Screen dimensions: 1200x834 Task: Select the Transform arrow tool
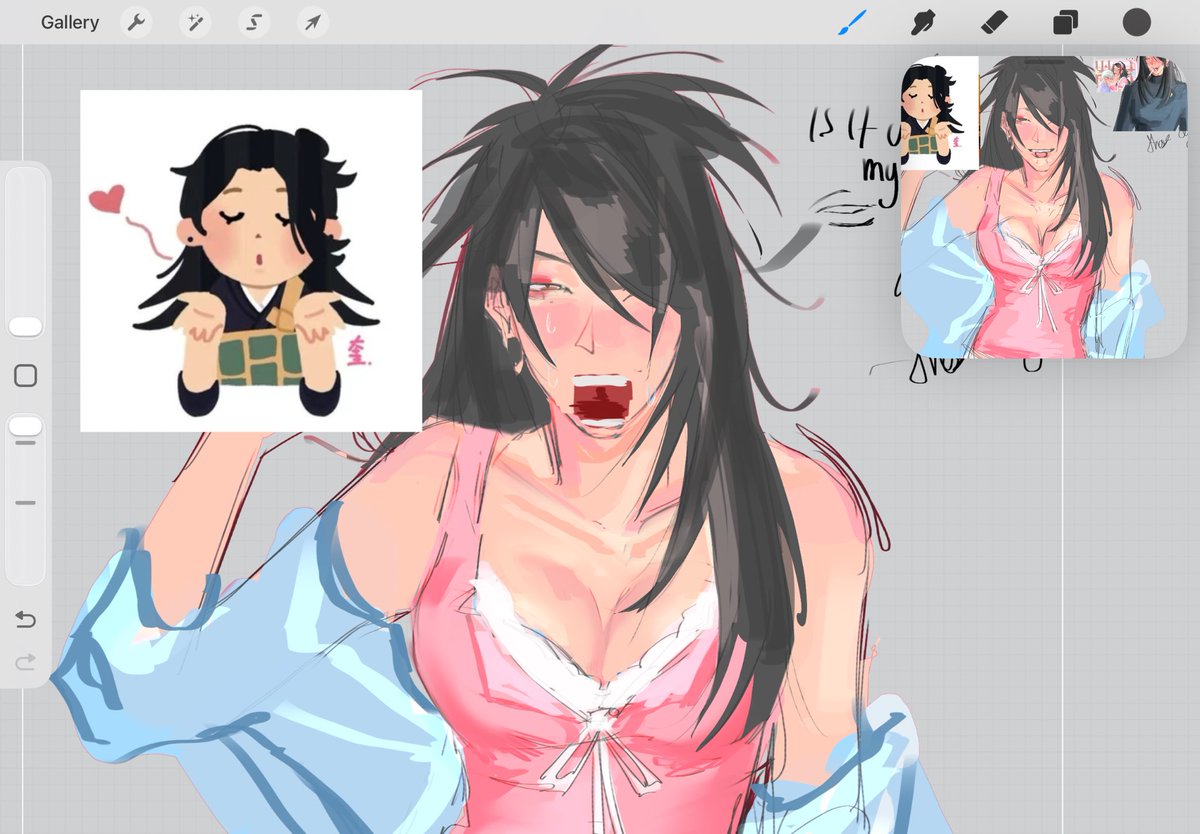coord(313,22)
